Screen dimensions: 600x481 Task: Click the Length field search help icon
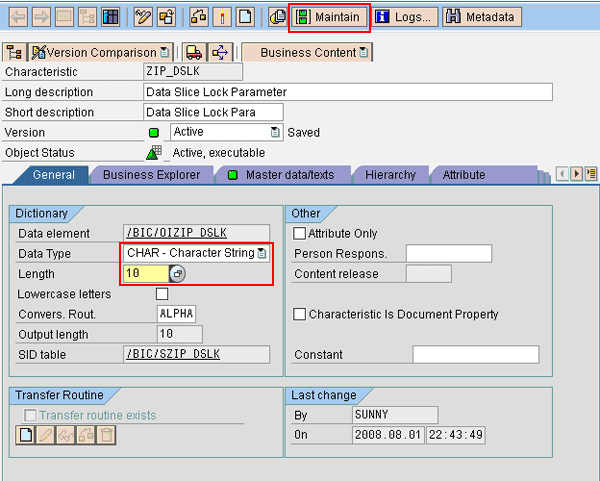pyautogui.click(x=177, y=274)
